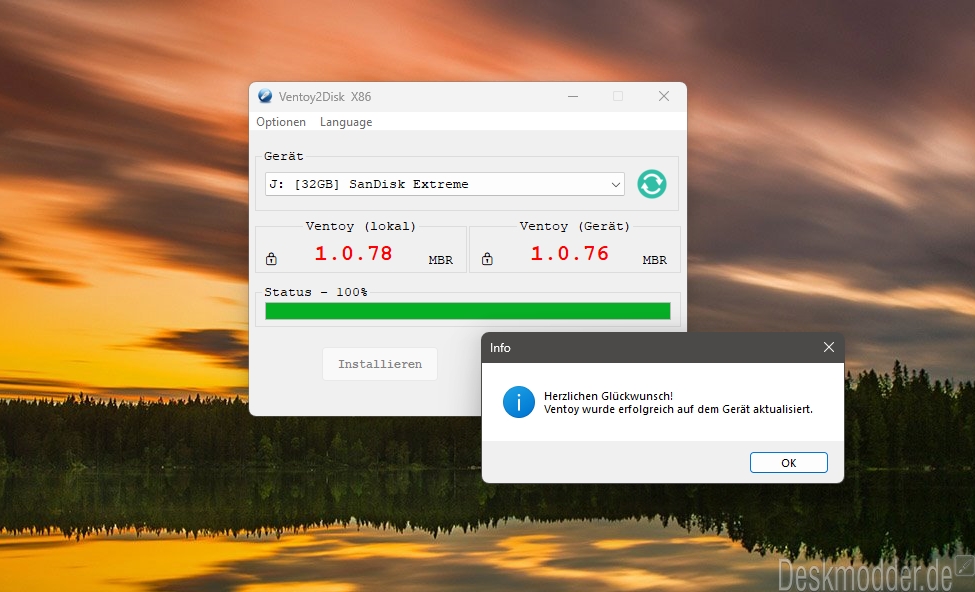
Task: Minimize the Ventoy2Disk window
Action: [x=573, y=96]
